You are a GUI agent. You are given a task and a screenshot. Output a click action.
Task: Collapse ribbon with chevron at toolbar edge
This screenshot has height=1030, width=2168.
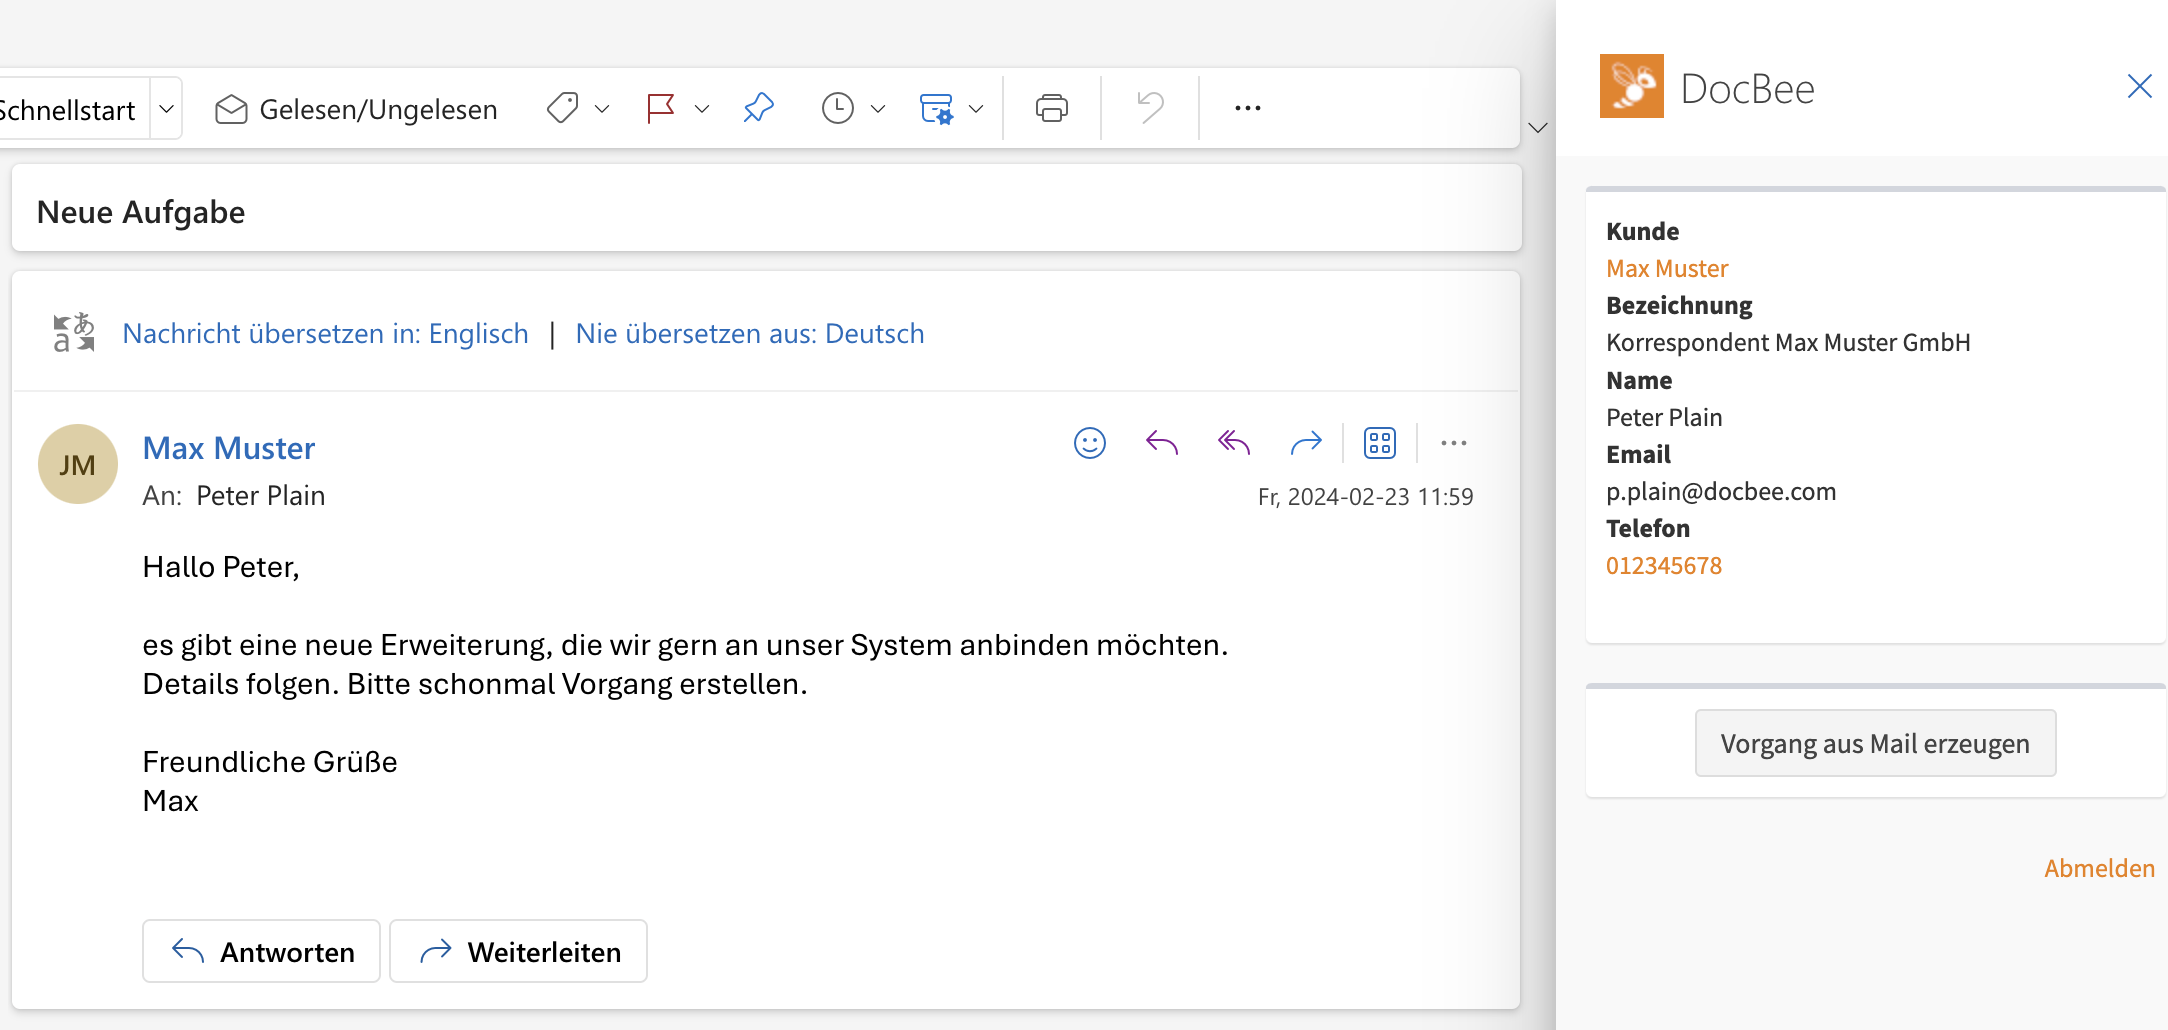pos(1538,128)
